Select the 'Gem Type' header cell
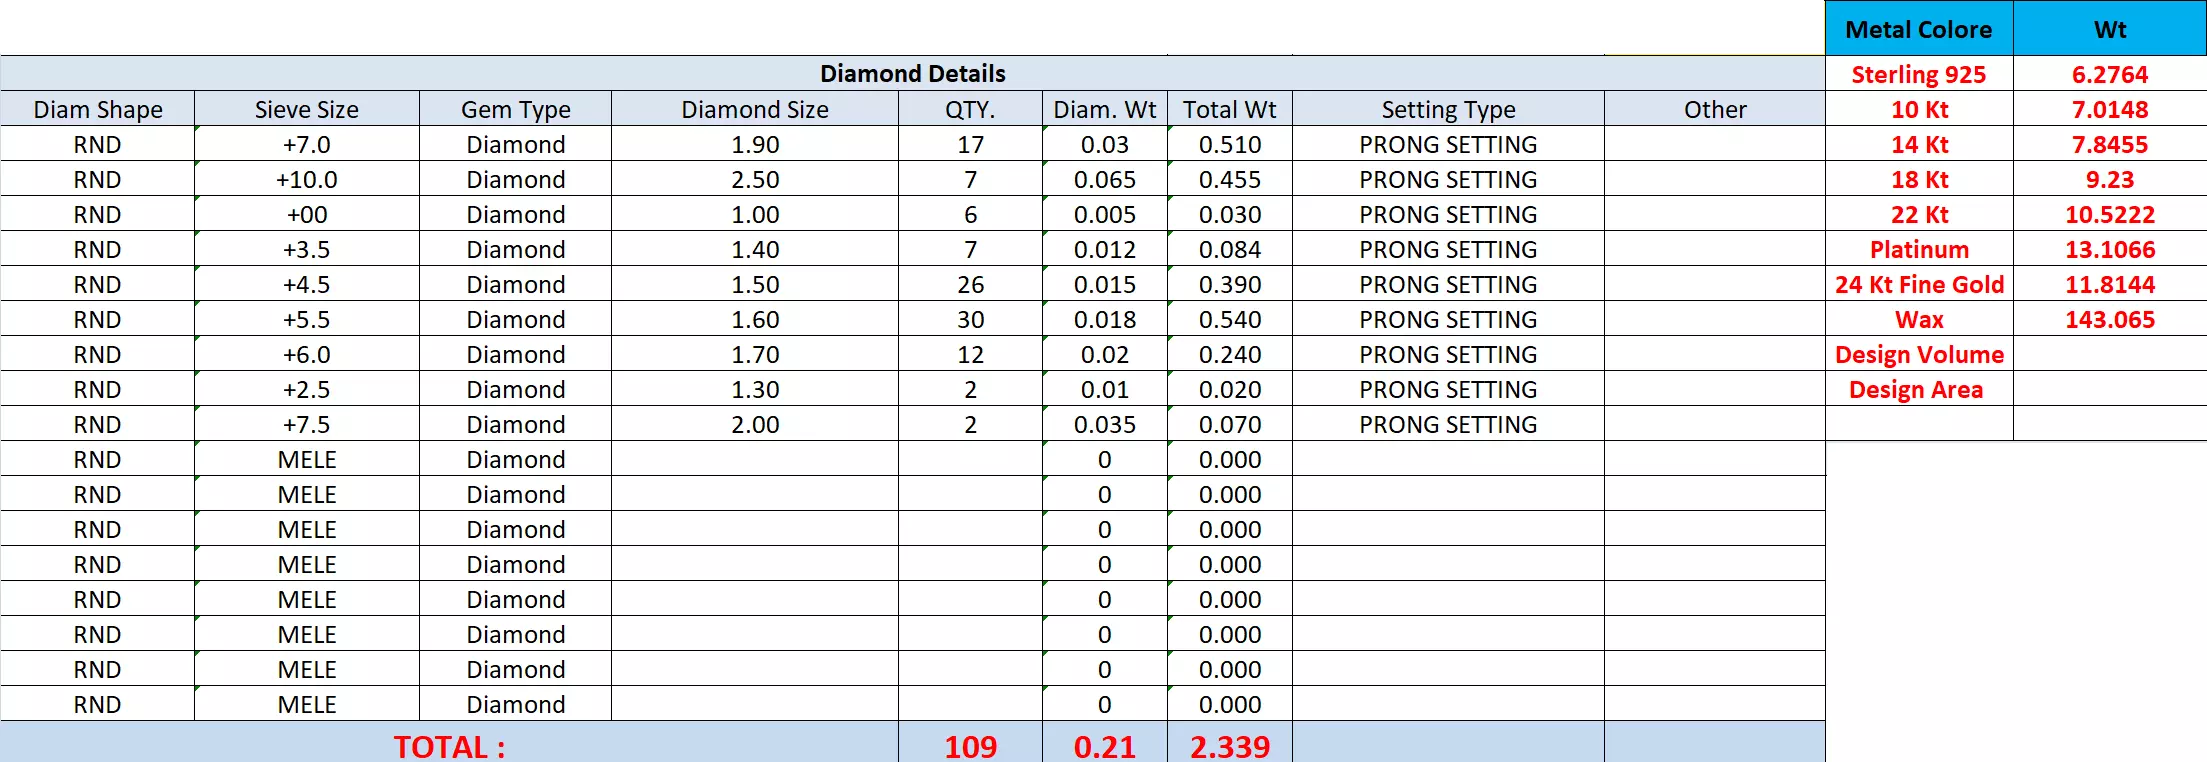Image resolution: width=2207 pixels, height=762 pixels. [x=515, y=109]
